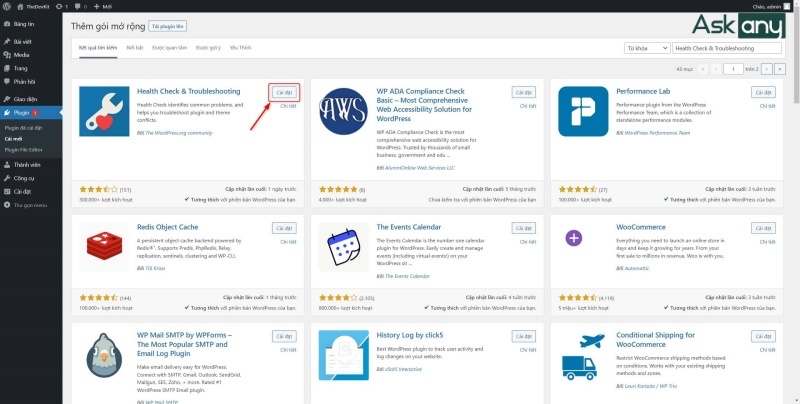The height and width of the screenshot is (404, 800).
Task: Click the WooCommerce purple plus icon
Action: (574, 238)
